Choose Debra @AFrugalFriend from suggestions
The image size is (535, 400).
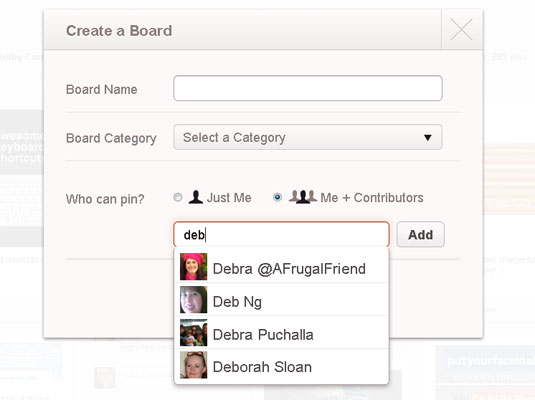point(281,267)
